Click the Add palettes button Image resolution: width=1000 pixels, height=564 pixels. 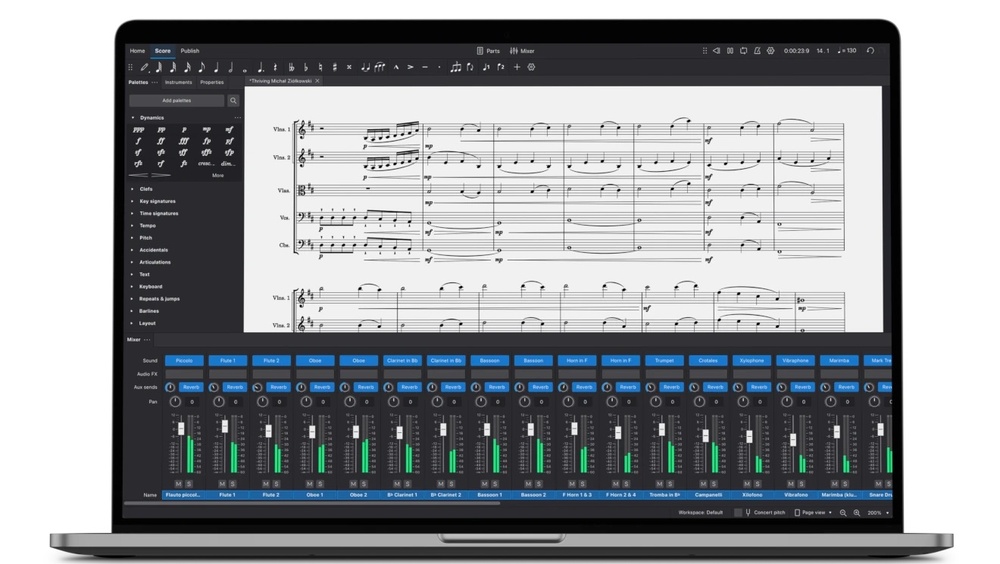(176, 101)
